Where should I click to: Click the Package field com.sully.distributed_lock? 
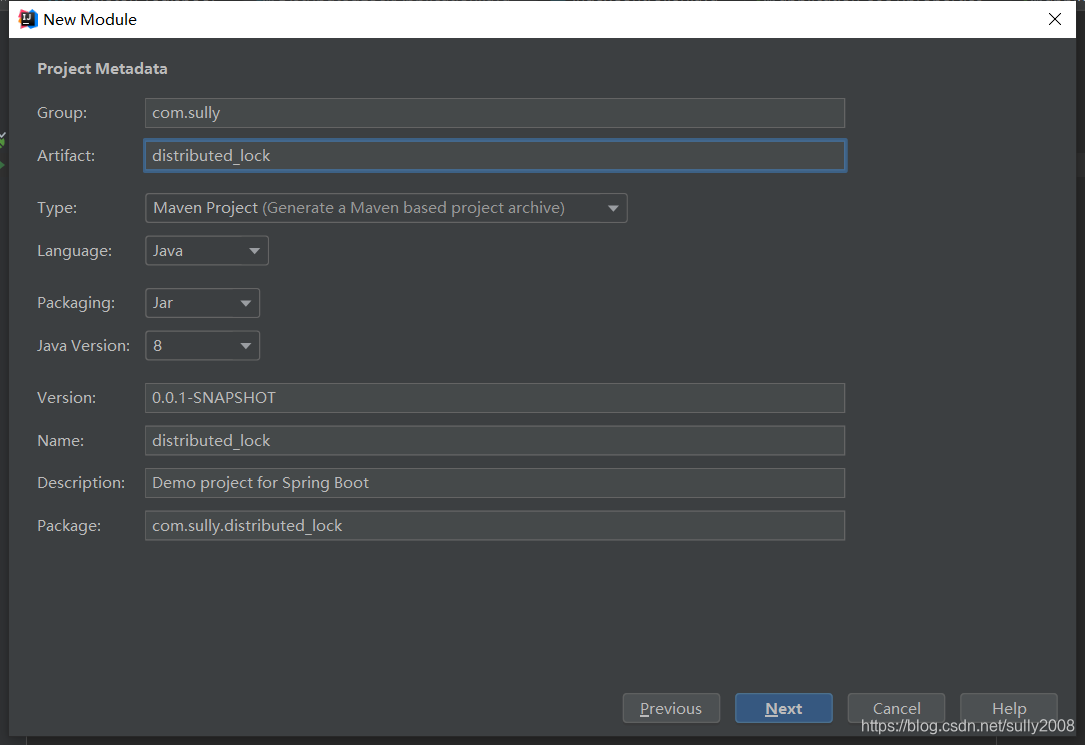coord(495,526)
